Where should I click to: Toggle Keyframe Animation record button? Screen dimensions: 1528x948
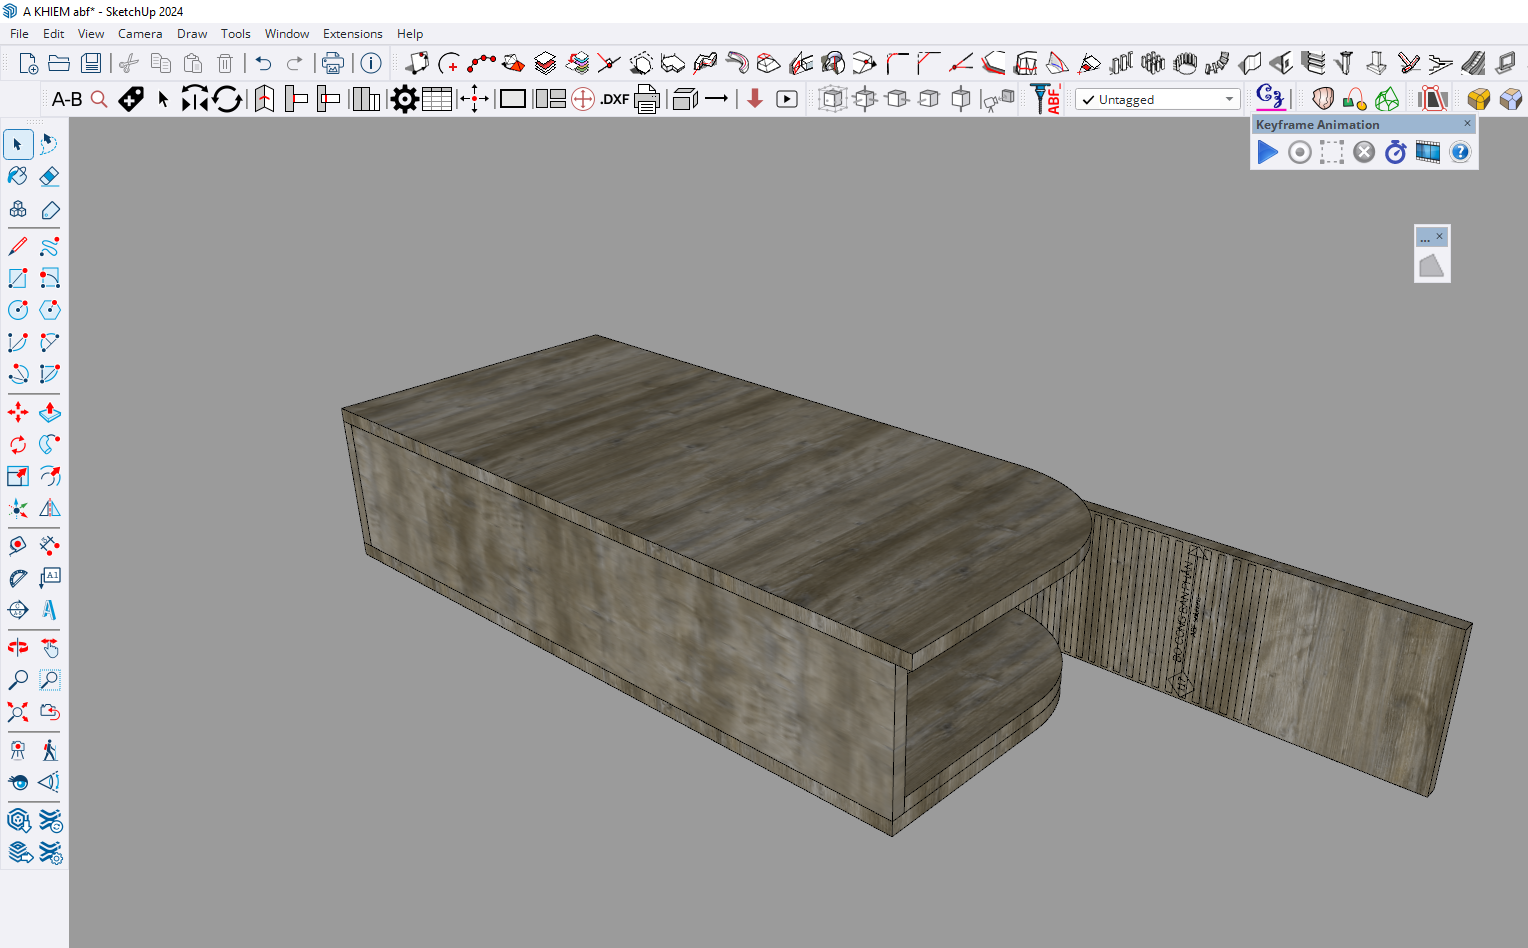pos(1299,152)
